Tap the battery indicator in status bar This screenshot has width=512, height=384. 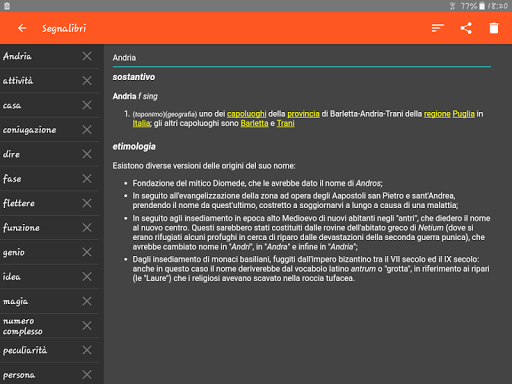pyautogui.click(x=482, y=6)
